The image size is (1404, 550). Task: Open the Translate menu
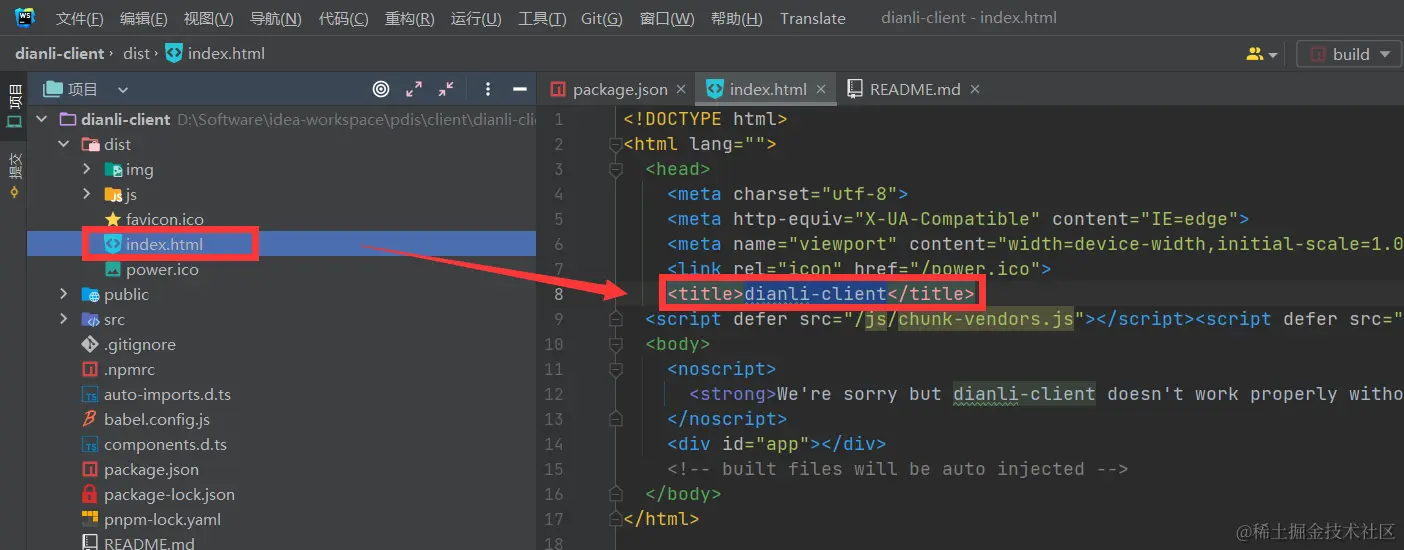point(812,18)
